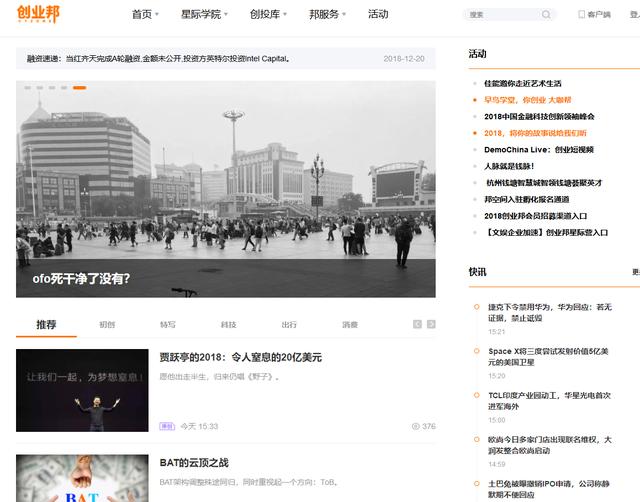
Task: Switch to the 出行 tab
Action: (289, 325)
